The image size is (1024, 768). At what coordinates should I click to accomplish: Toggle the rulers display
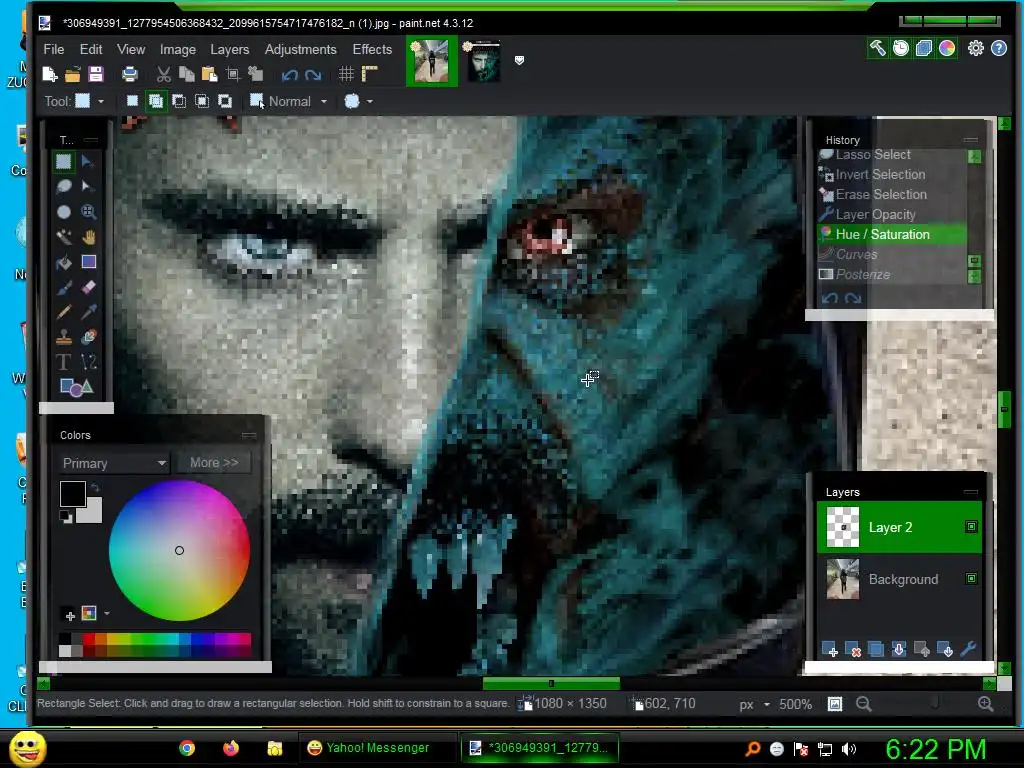point(370,74)
